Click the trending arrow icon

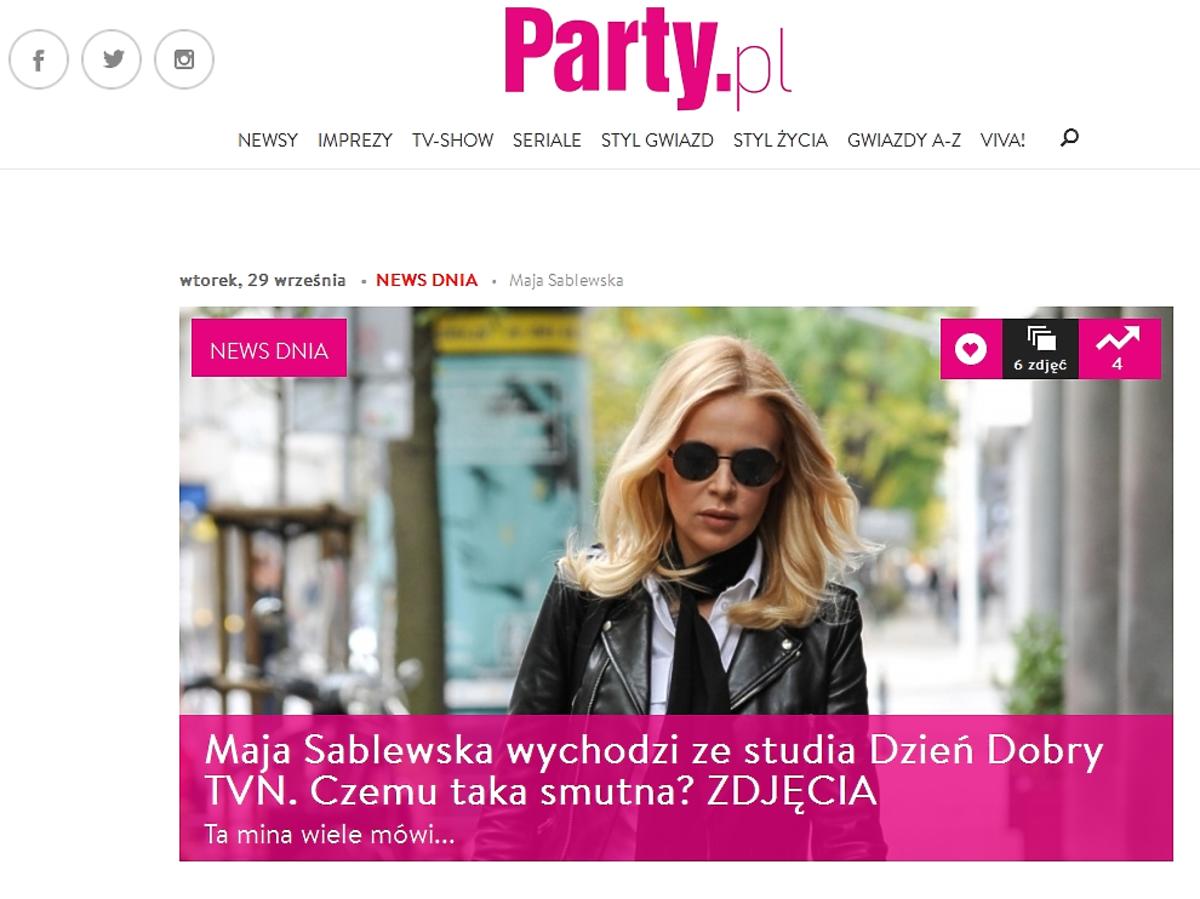[x=1118, y=349]
